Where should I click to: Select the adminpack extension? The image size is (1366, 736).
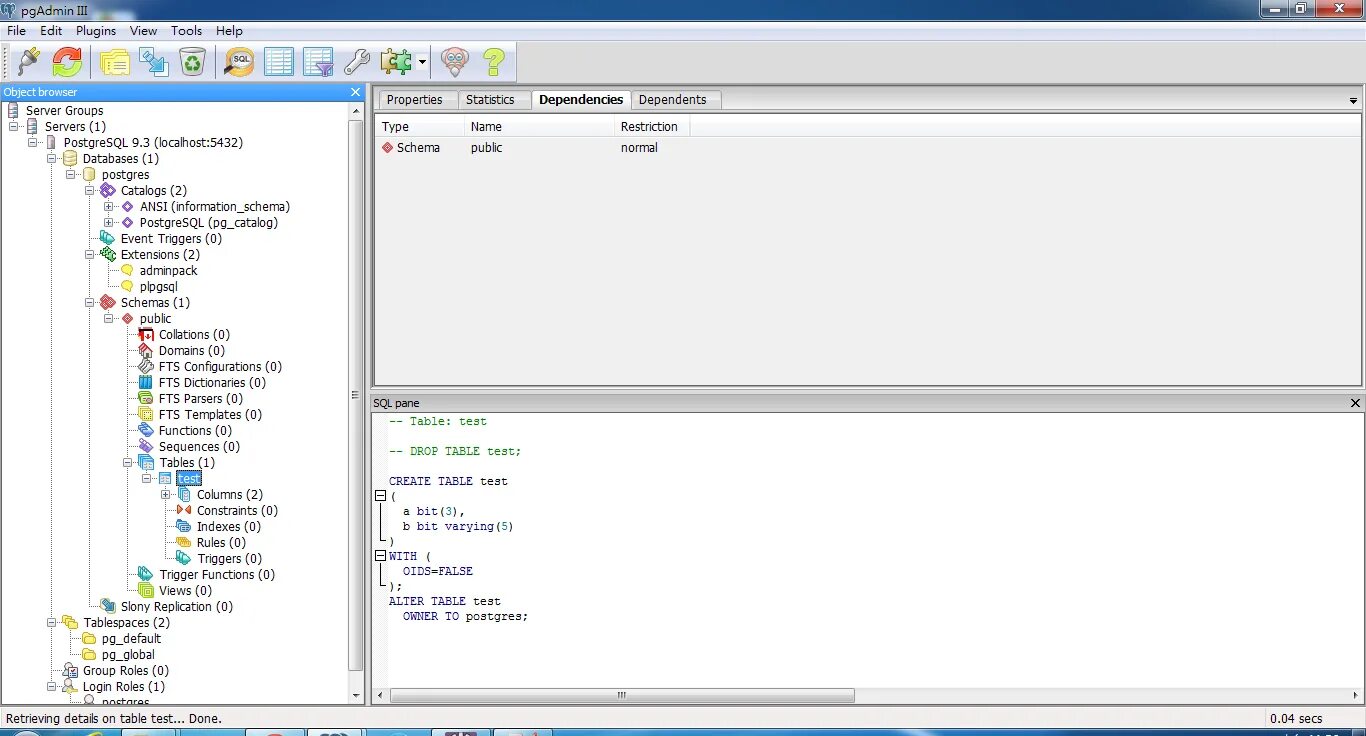coord(168,271)
